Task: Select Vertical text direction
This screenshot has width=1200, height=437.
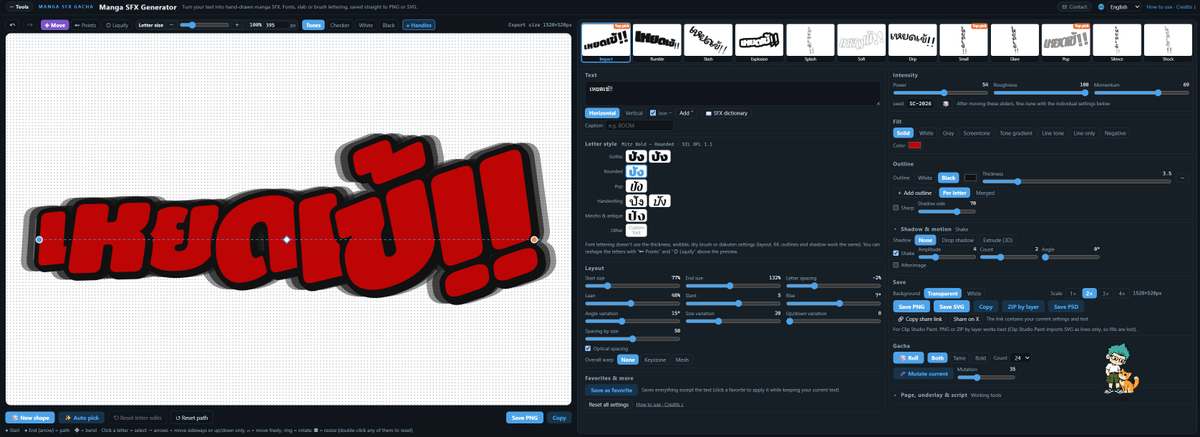Action: click(x=634, y=113)
